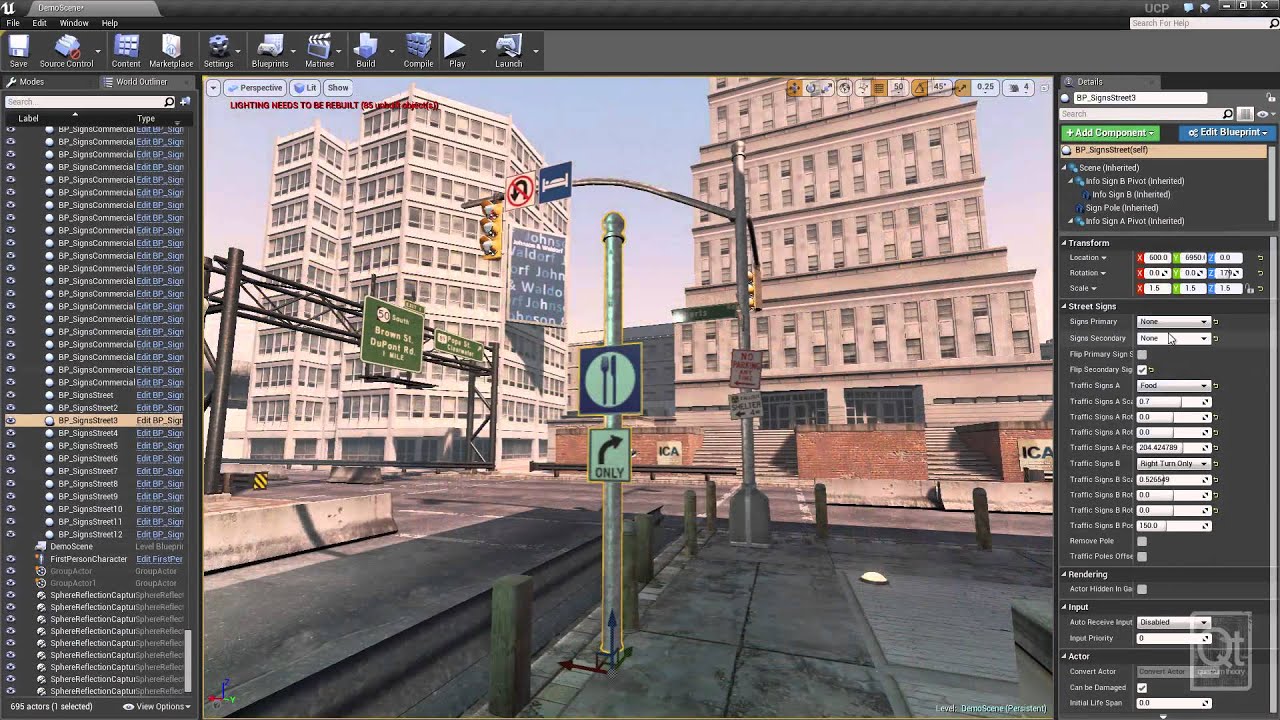Image resolution: width=1280 pixels, height=720 pixels.
Task: Open the View Options dropdown
Action: [155, 707]
